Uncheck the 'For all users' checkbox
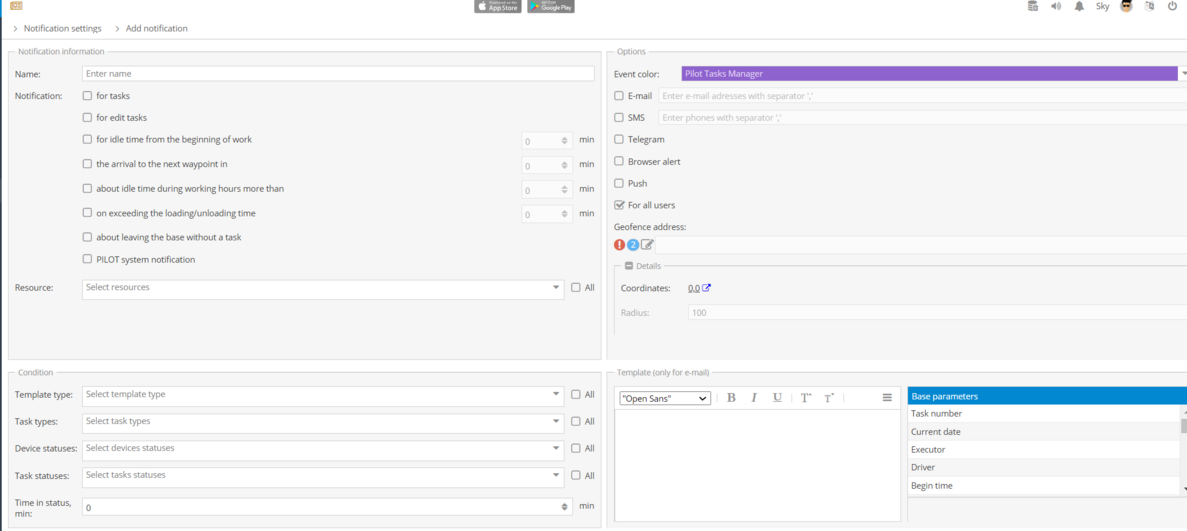Image resolution: width=1187 pixels, height=531 pixels. [x=619, y=205]
